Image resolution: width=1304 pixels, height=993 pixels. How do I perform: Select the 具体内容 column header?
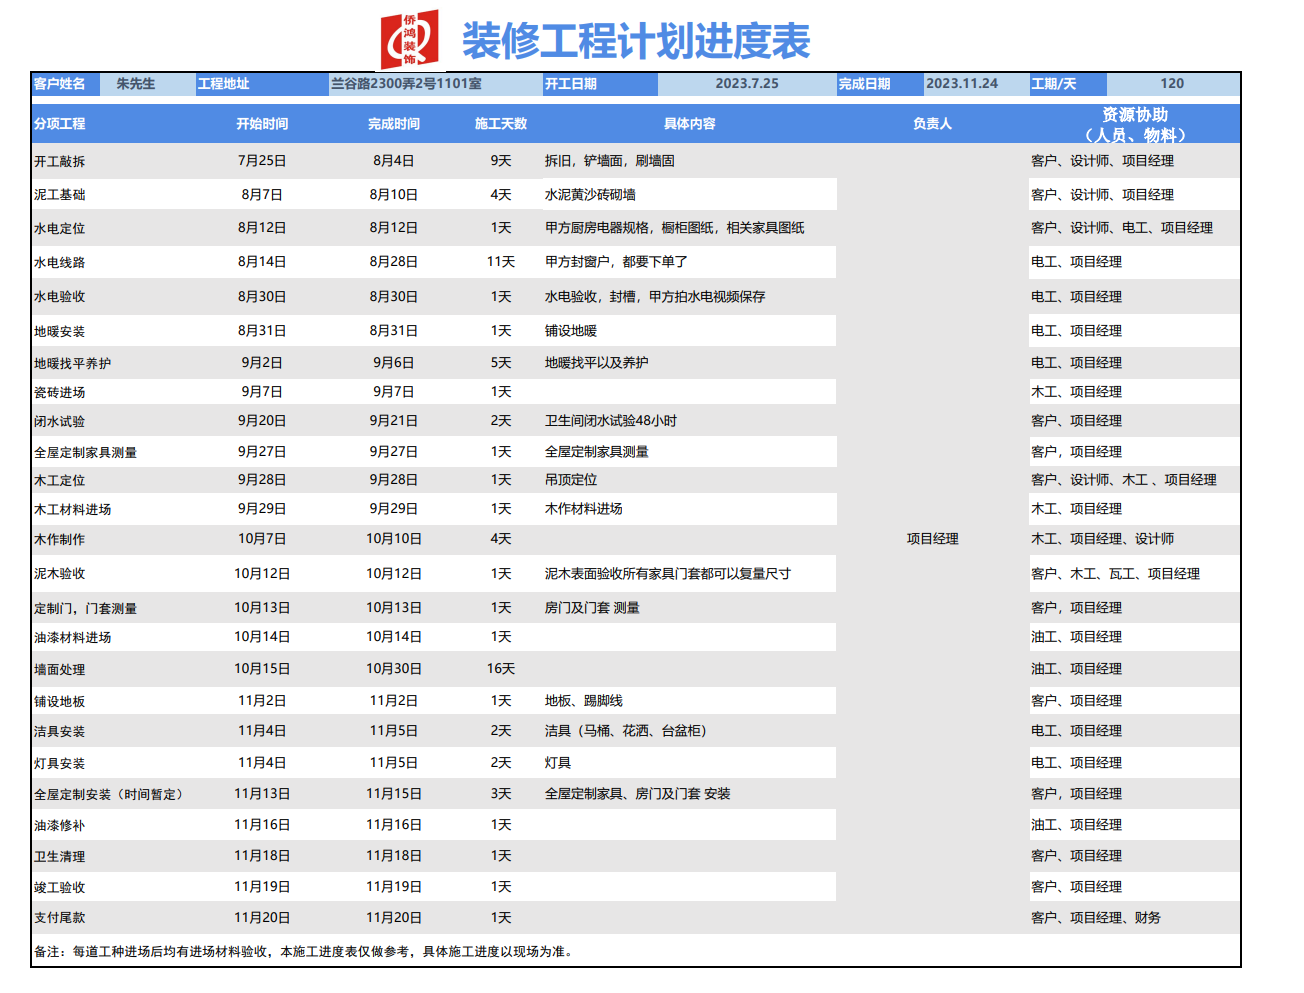689,124
